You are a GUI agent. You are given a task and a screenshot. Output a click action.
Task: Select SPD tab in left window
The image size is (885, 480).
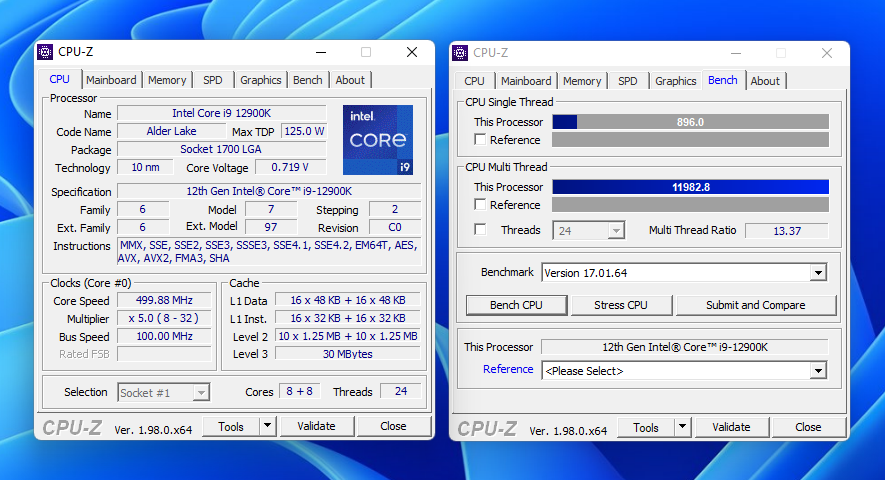pos(213,80)
